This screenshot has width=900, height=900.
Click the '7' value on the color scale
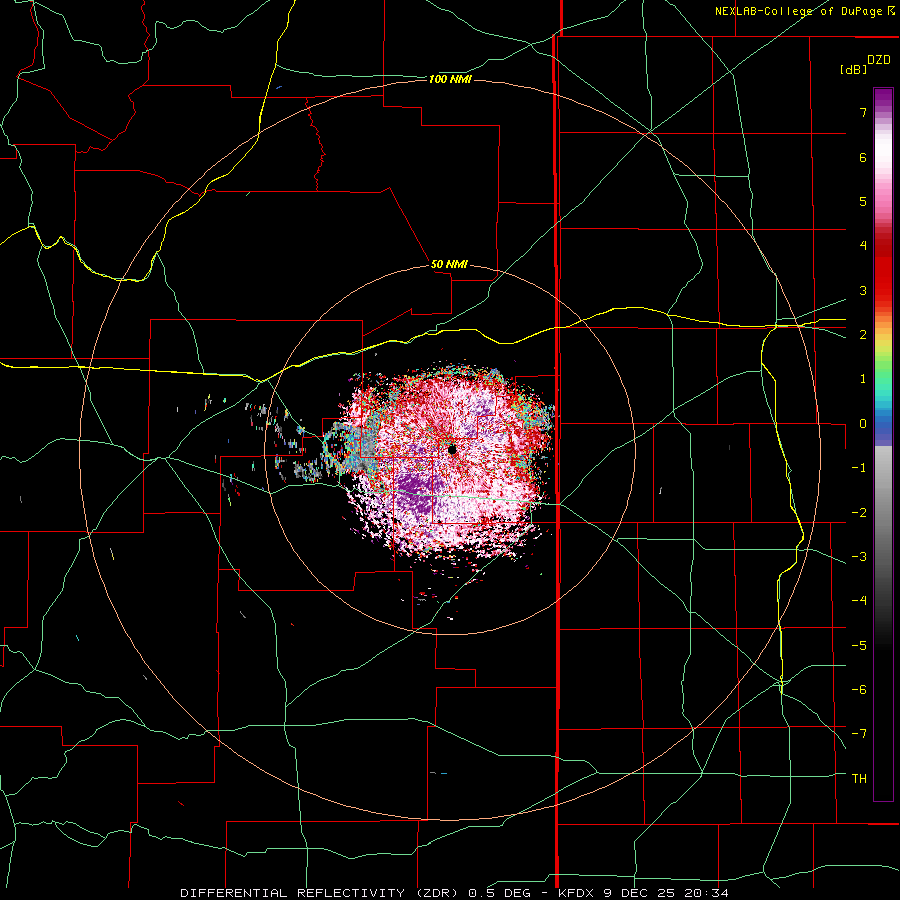click(x=863, y=112)
